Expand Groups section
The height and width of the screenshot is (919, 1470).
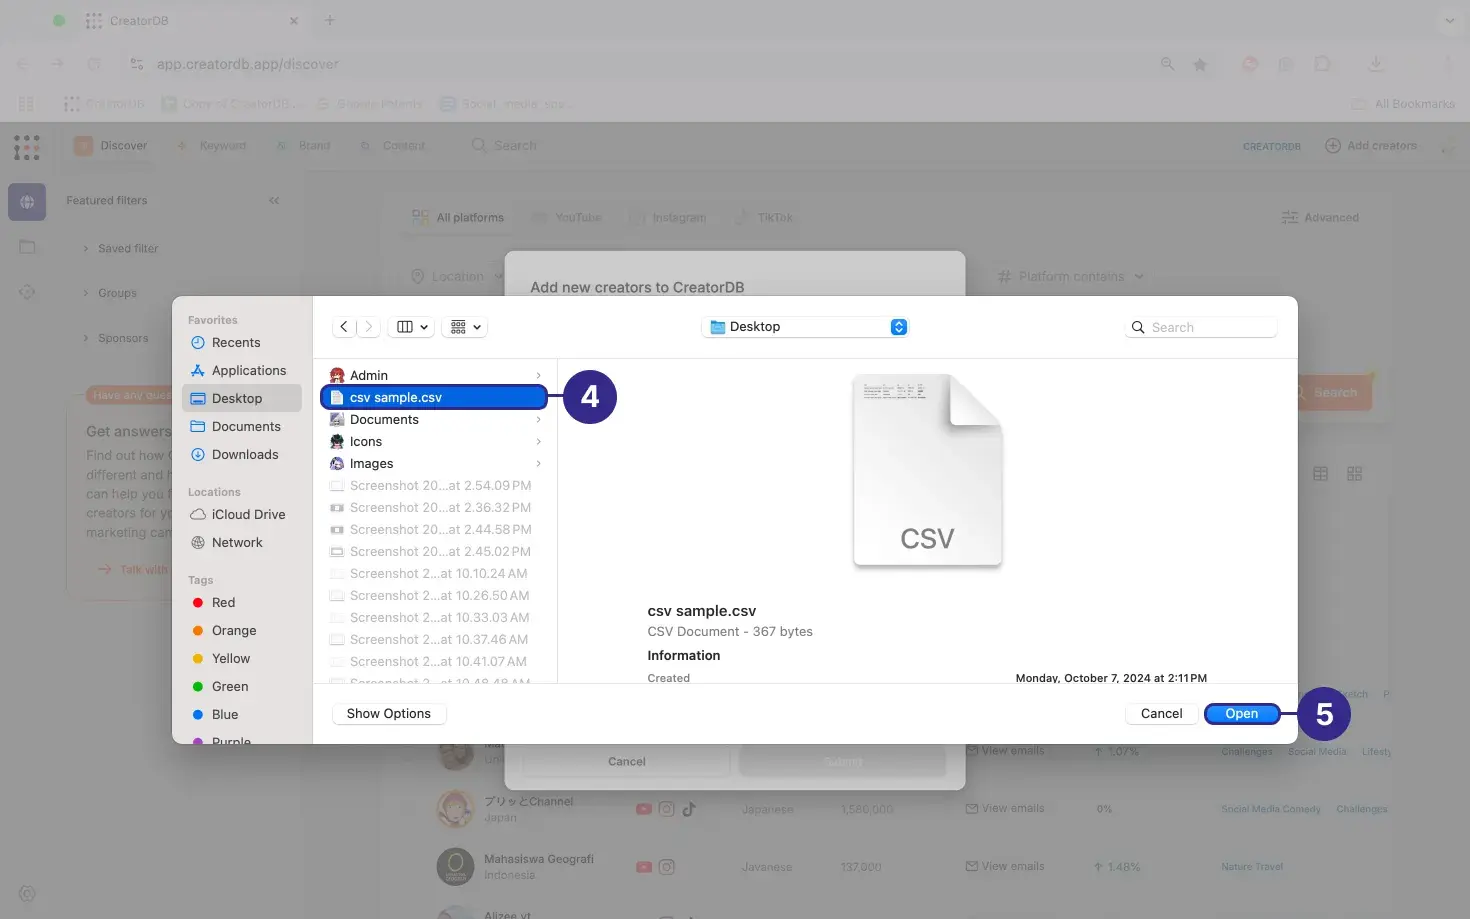(x=110, y=293)
